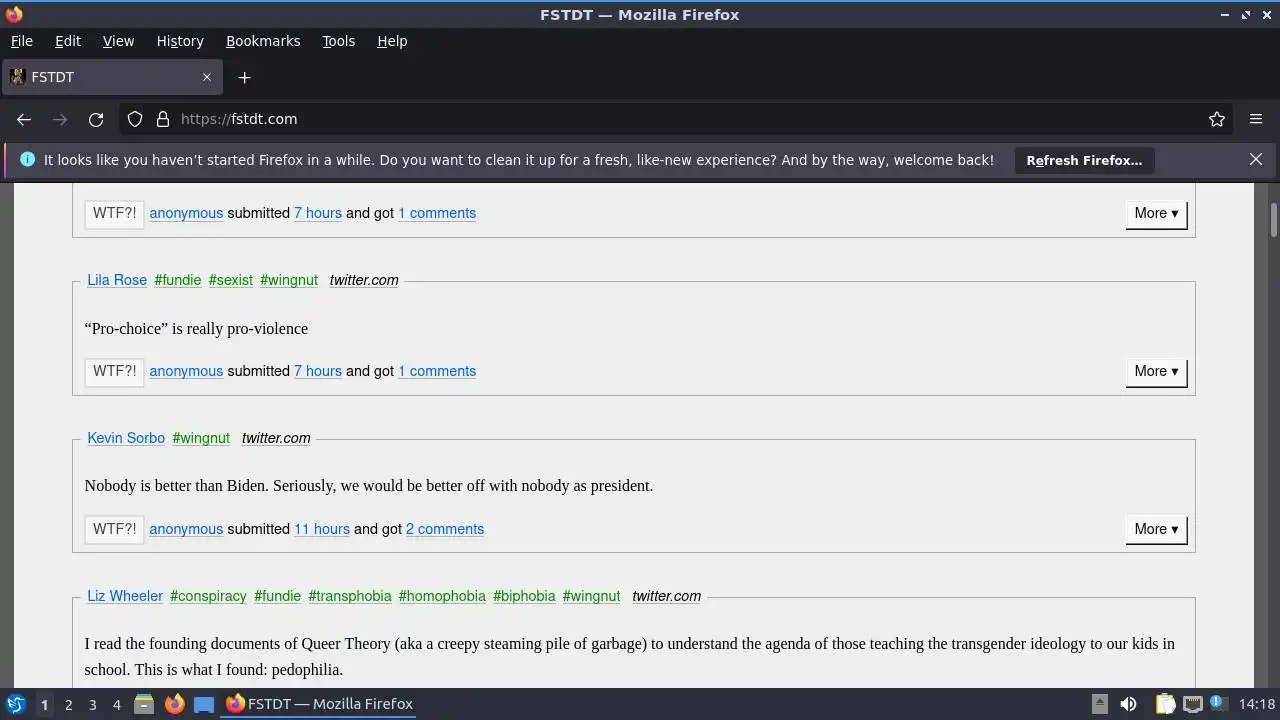Open twitter.com source on Kevin Sorbo post
The image size is (1280, 720).
coord(276,438)
